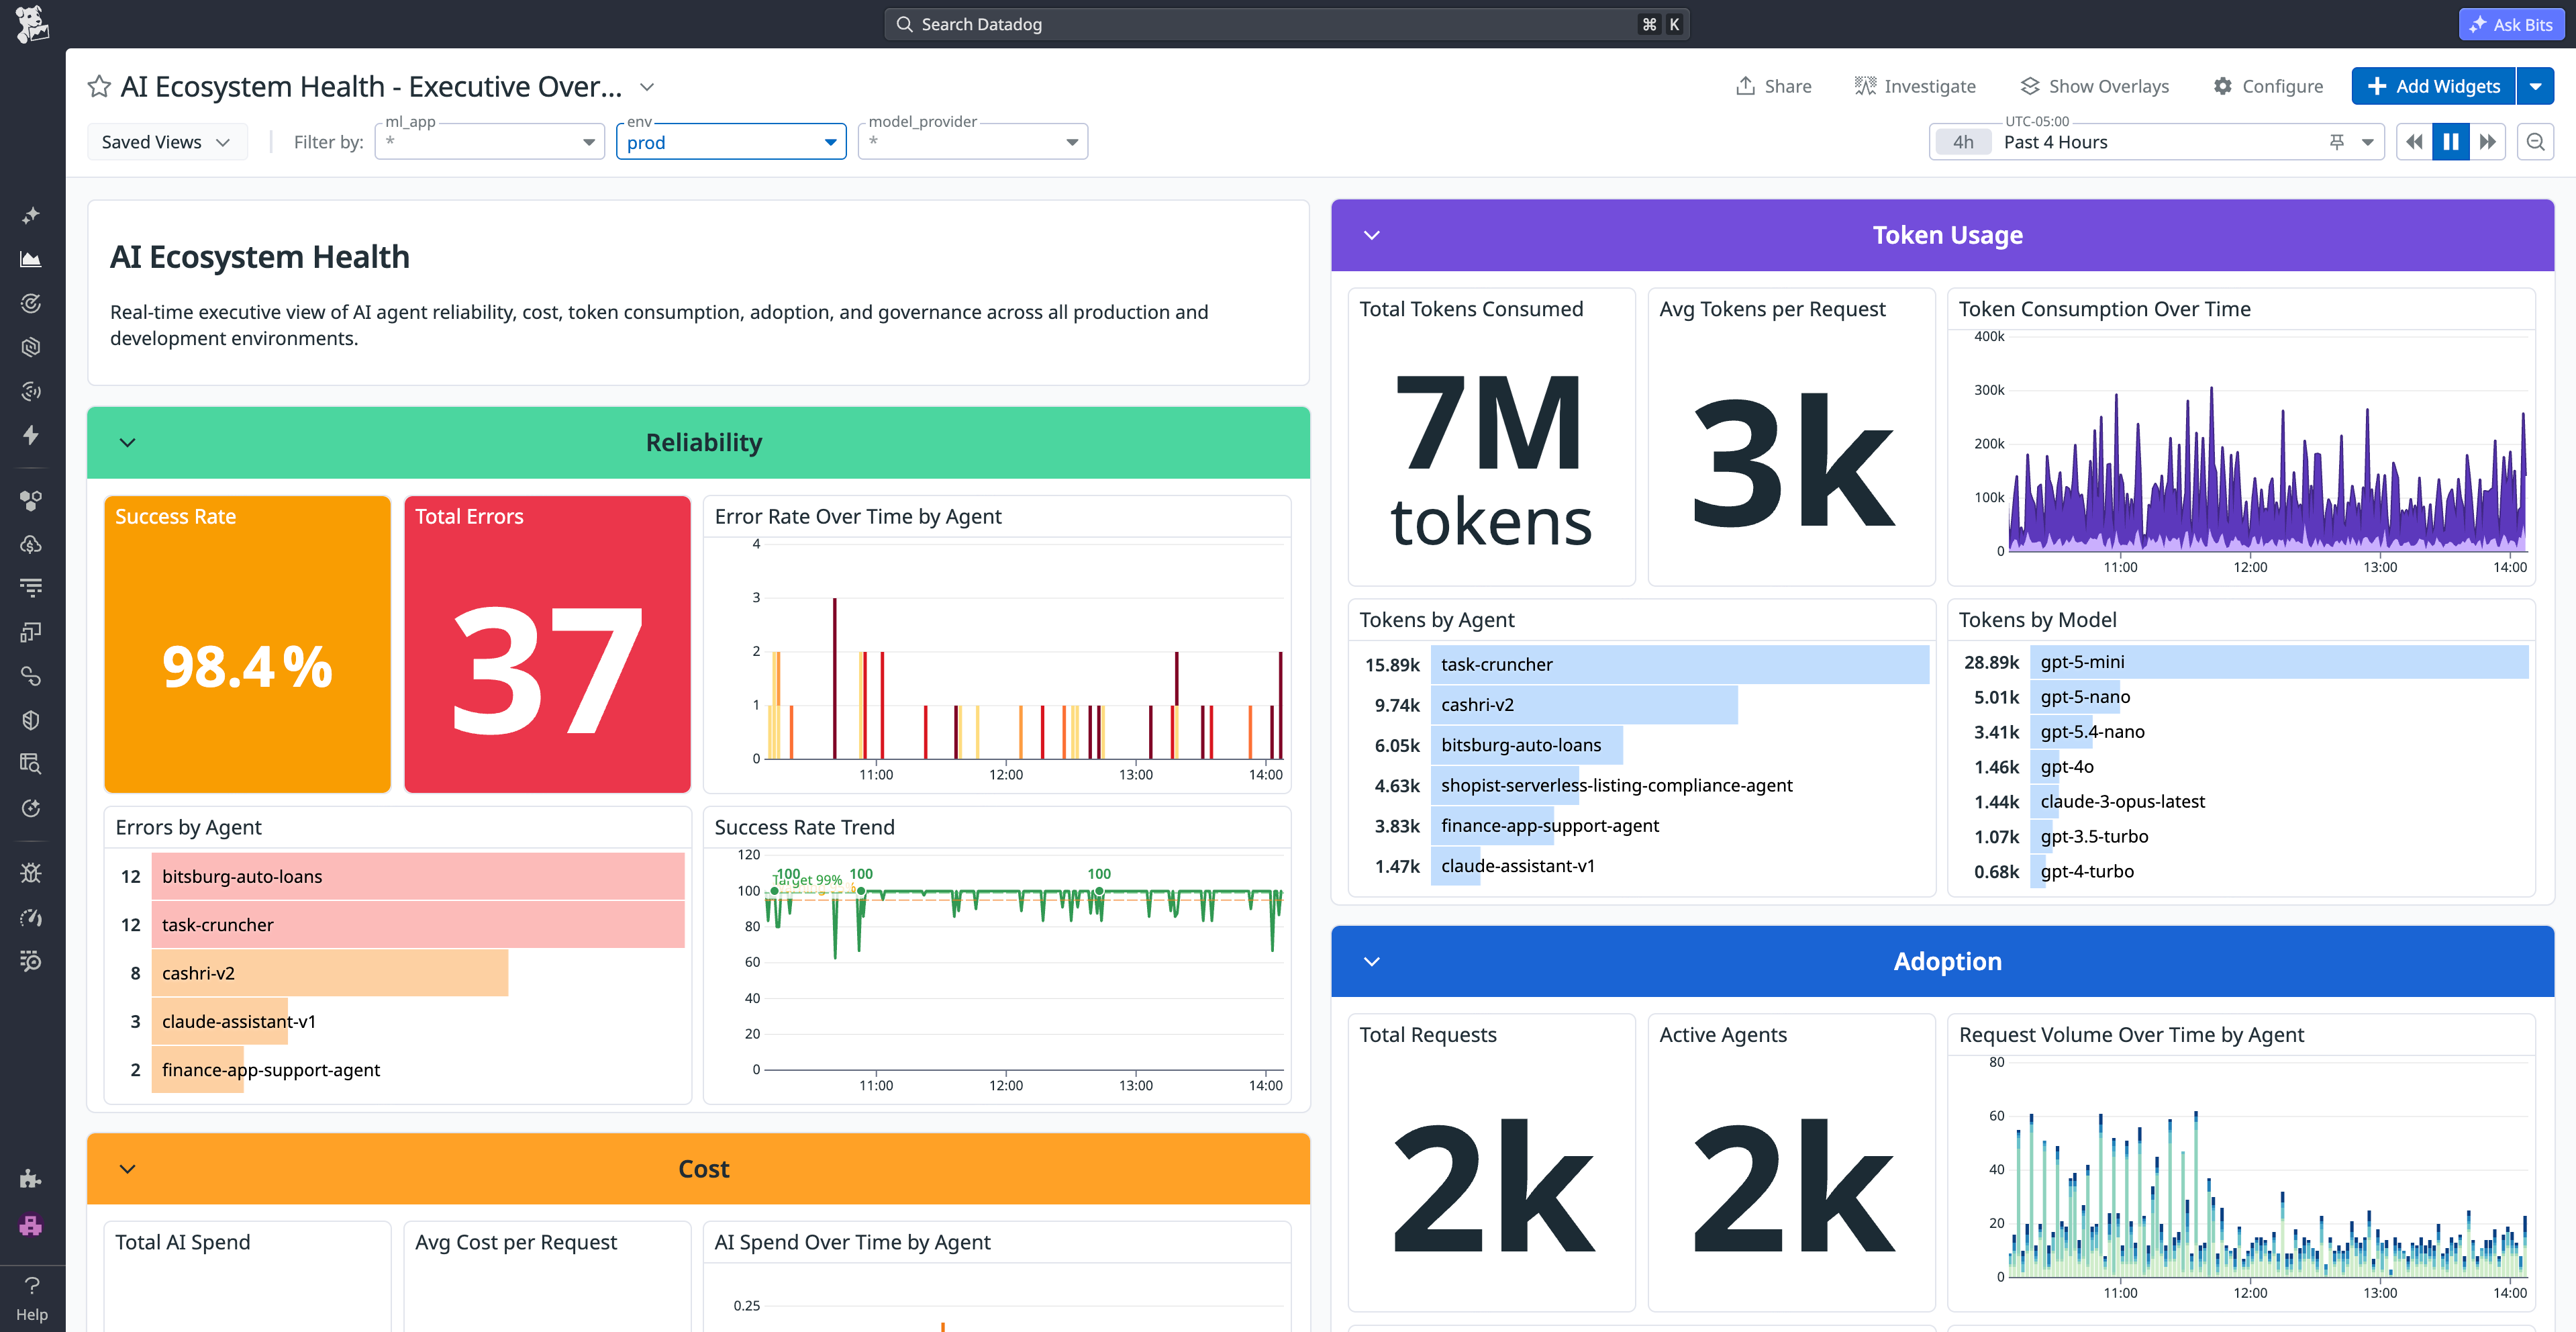
Task: Click the signal waves sidebar icon
Action: (31, 391)
